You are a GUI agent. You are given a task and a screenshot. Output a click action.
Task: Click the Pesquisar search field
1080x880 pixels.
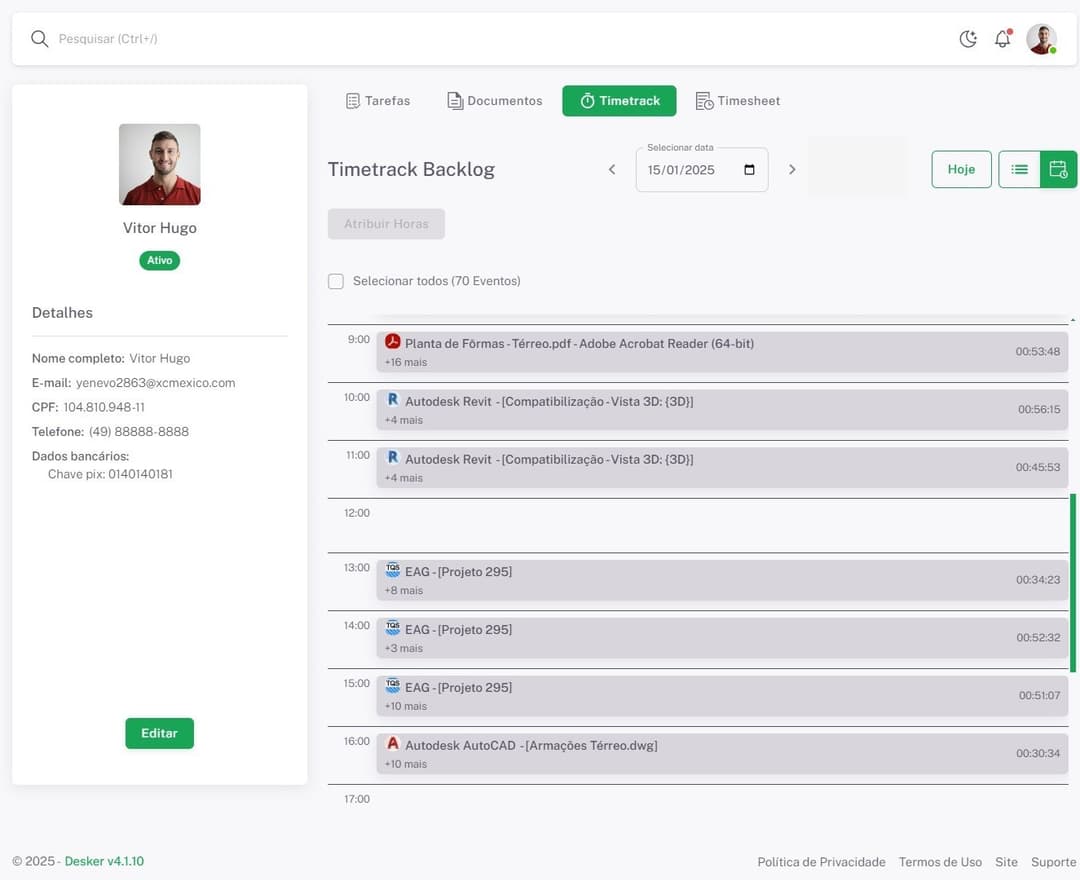click(x=108, y=39)
